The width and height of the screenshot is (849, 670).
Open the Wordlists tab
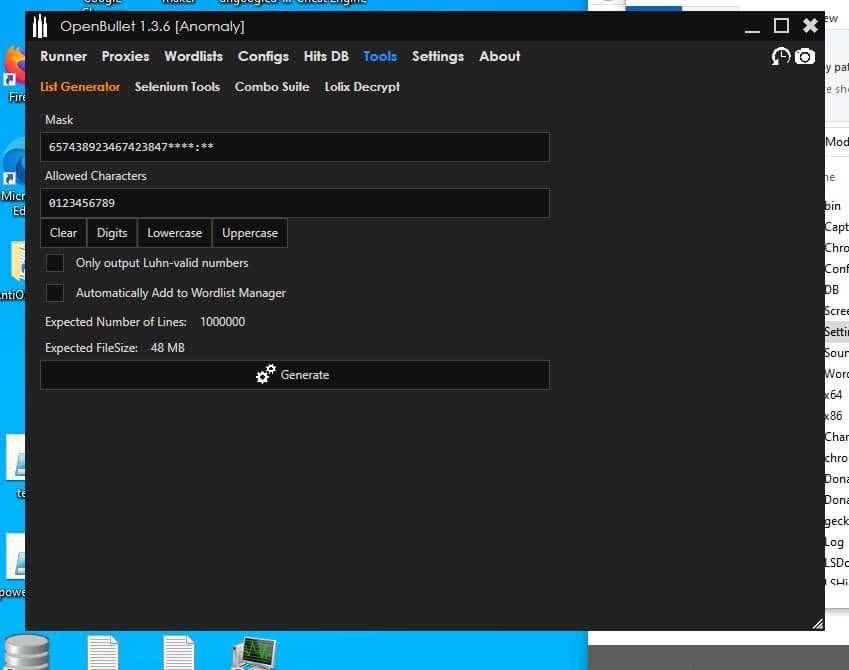tap(193, 57)
